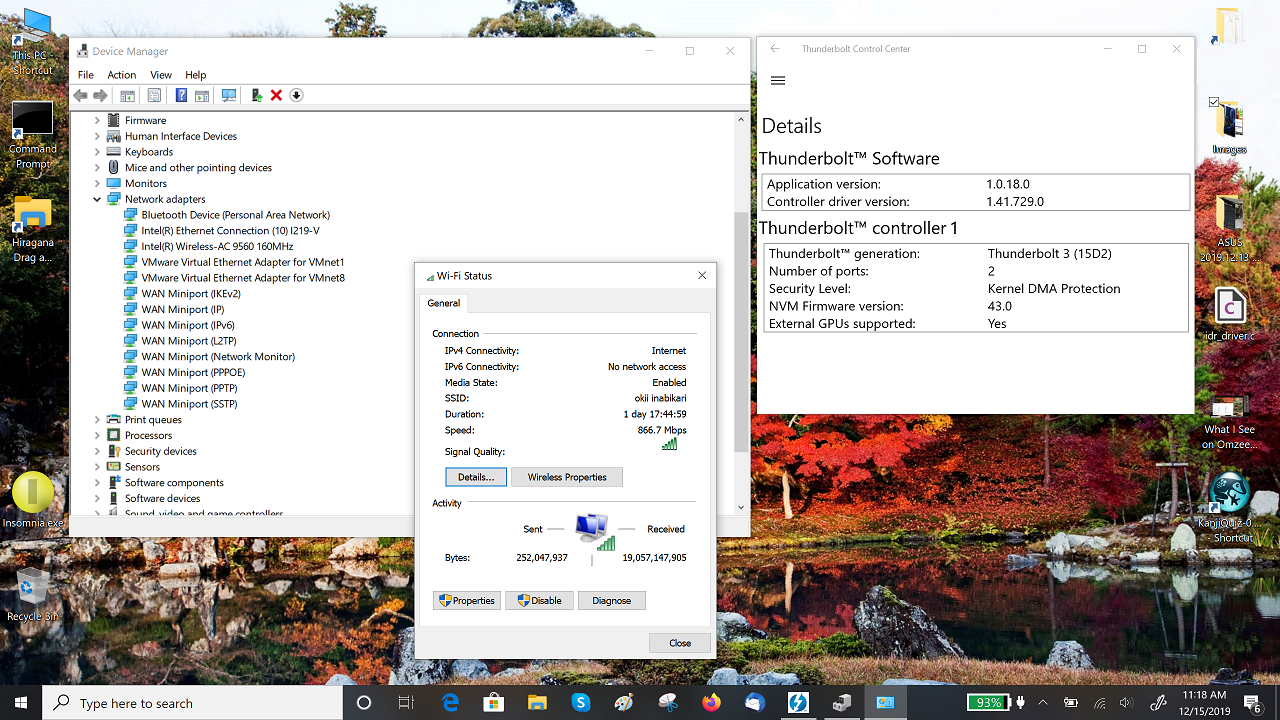Click the Cortana circle on the taskbar
The image size is (1280, 720).
pos(364,703)
